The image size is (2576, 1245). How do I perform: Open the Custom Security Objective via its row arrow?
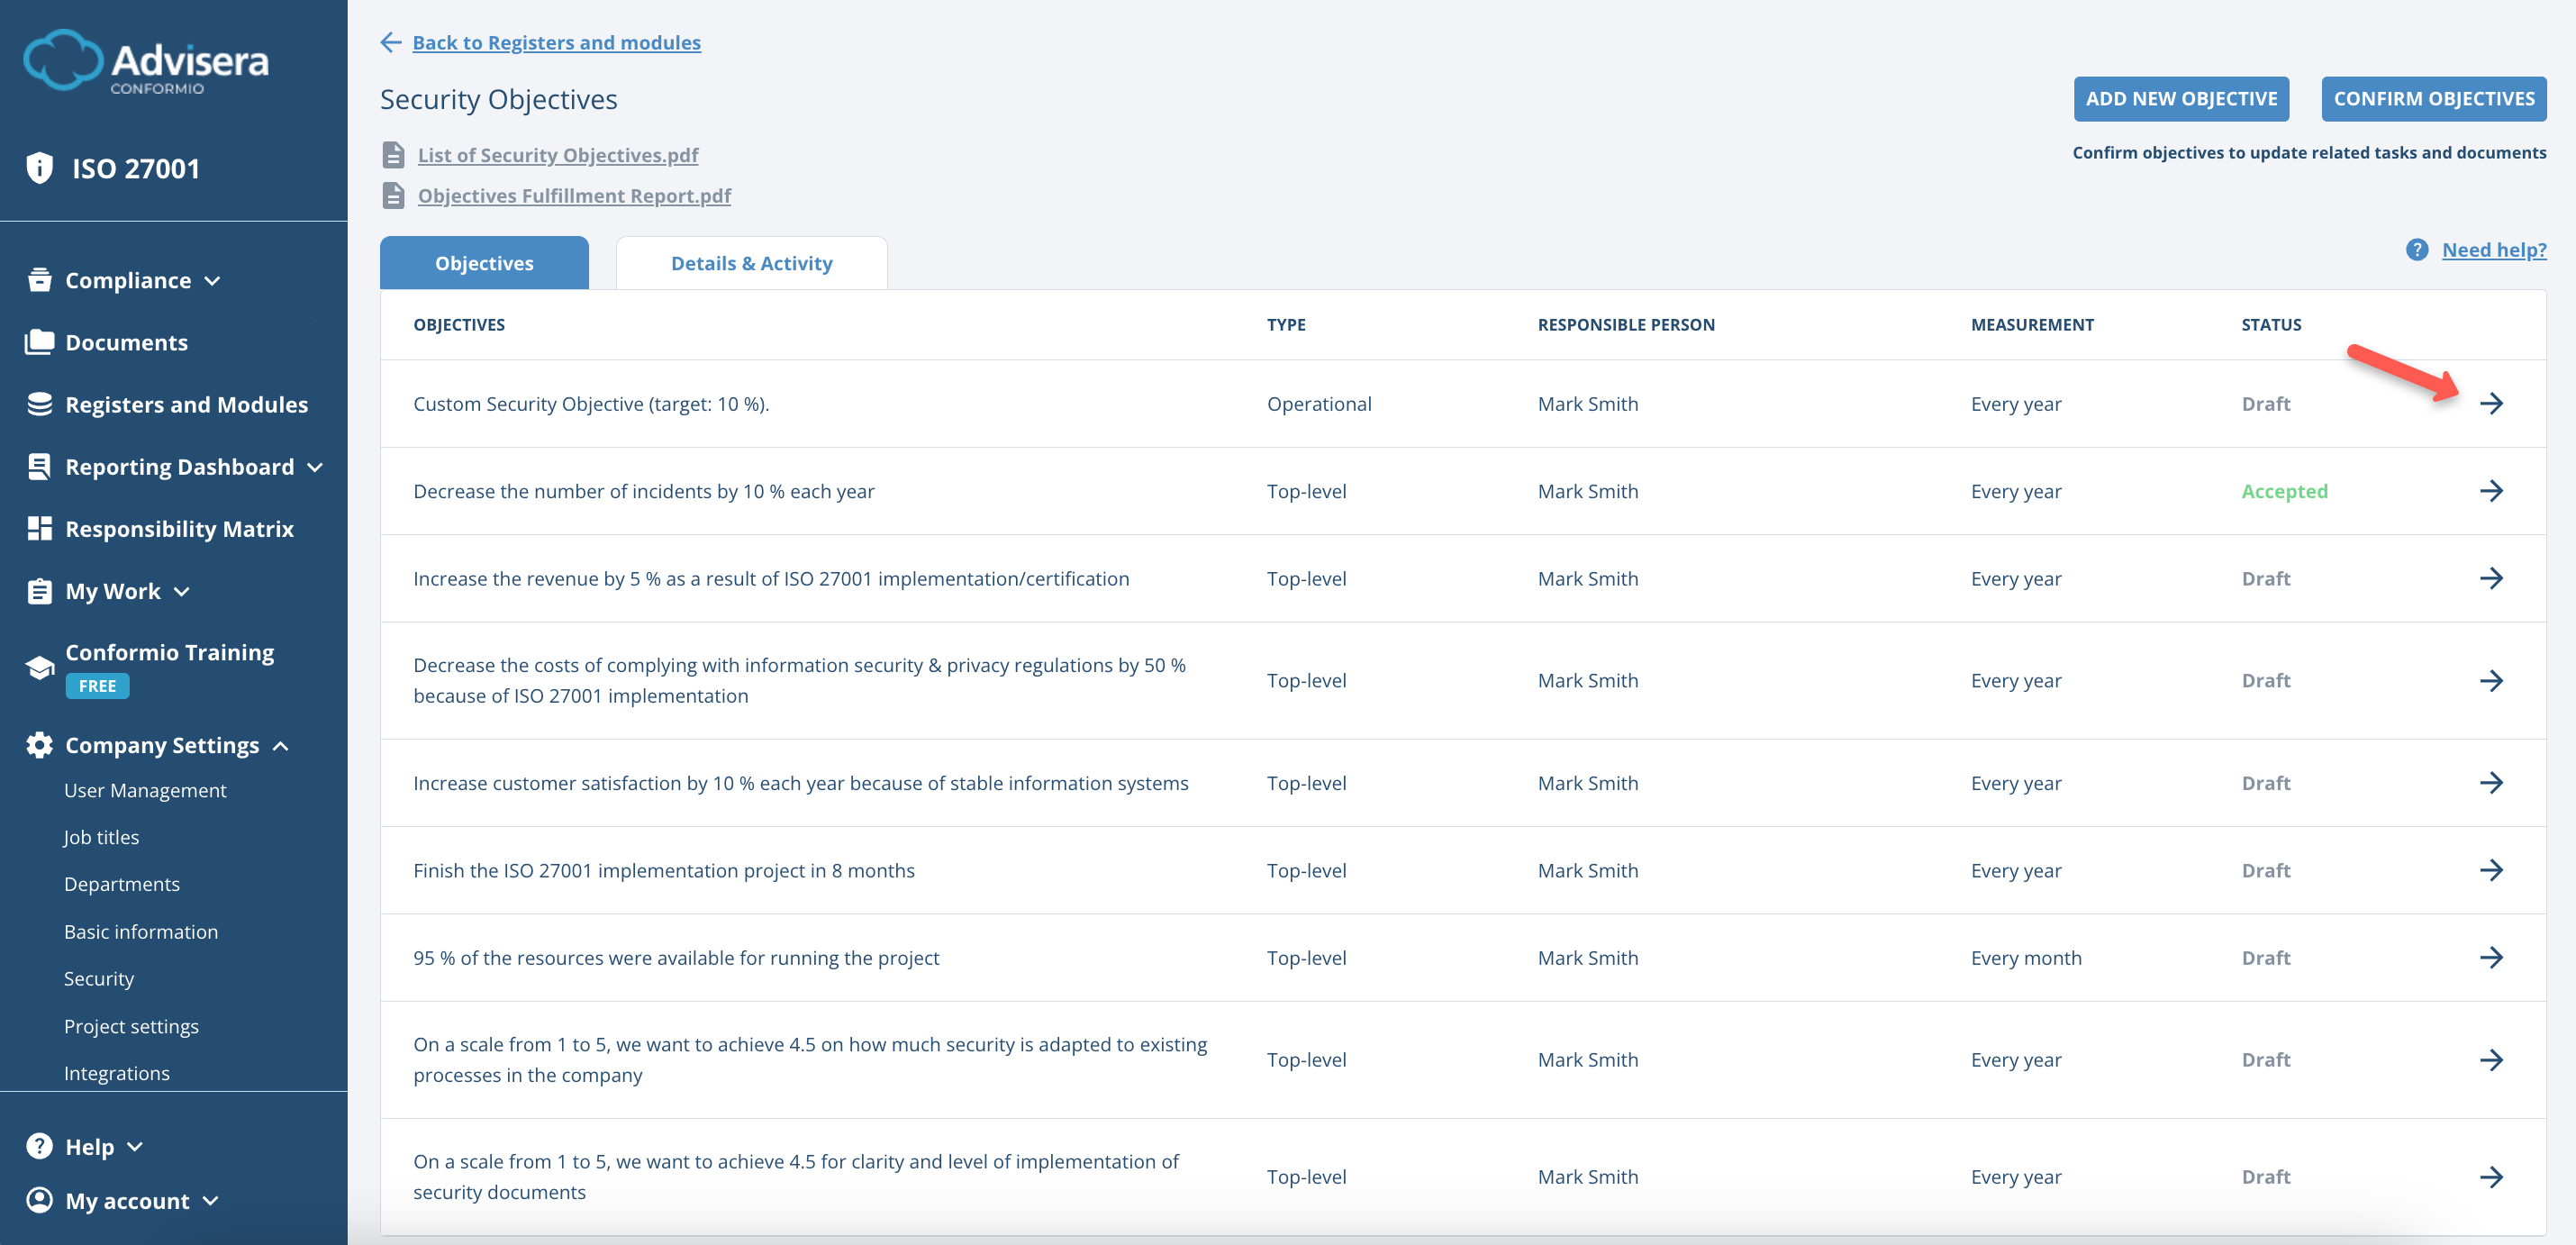coord(2494,403)
